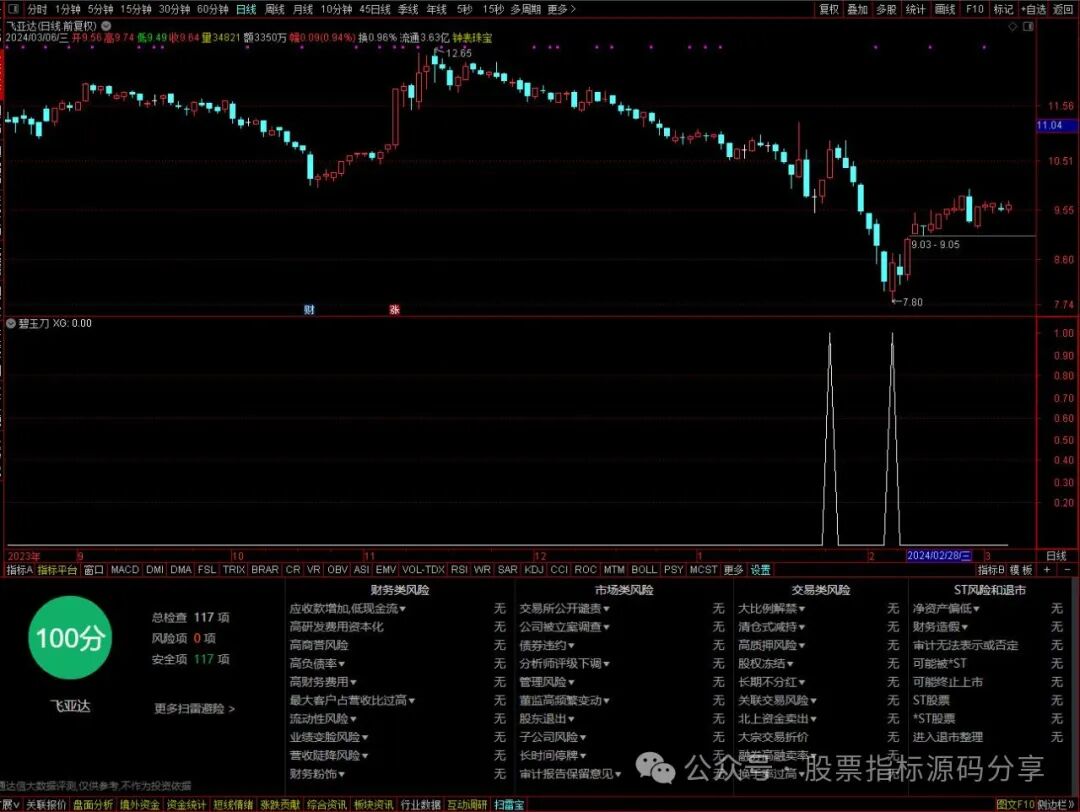Switch to 1分钟 period

point(68,9)
